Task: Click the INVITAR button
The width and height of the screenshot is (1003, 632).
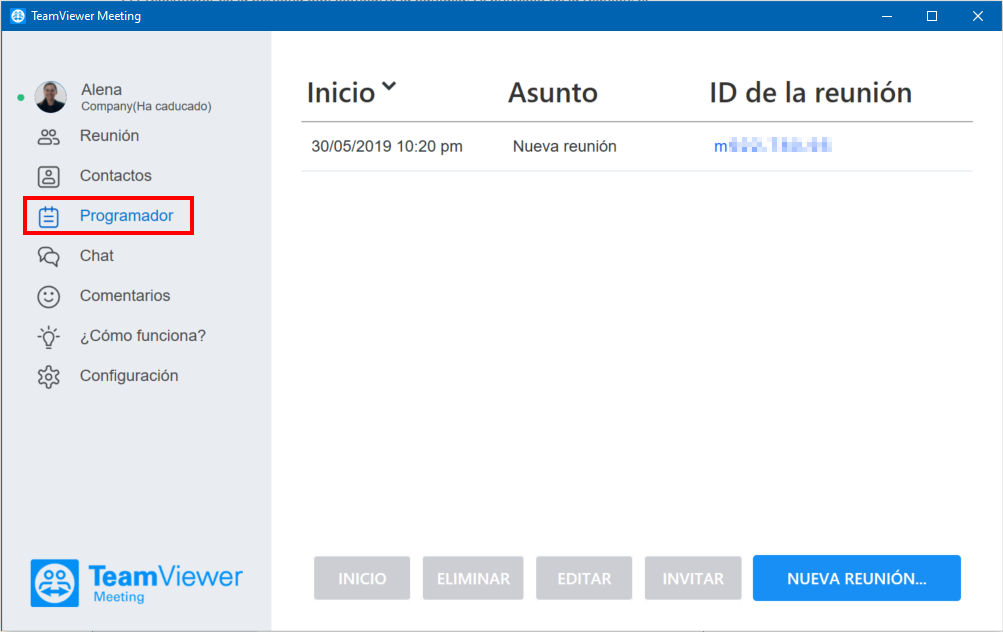Action: (x=693, y=578)
